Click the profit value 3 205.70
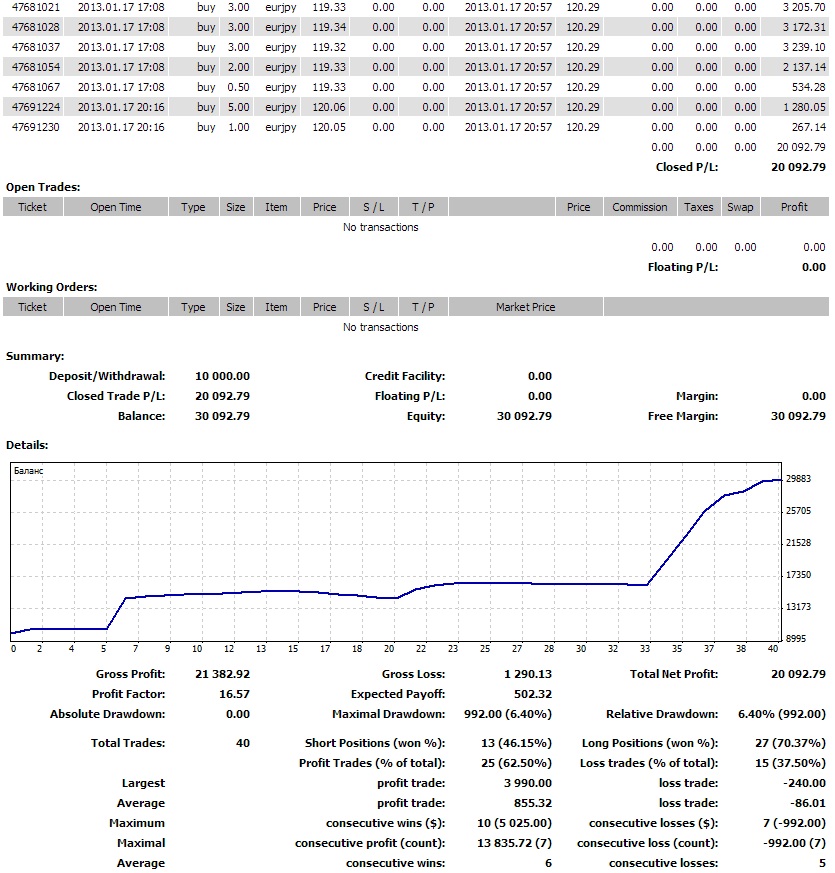Image resolution: width=835 pixels, height=873 pixels. (804, 7)
